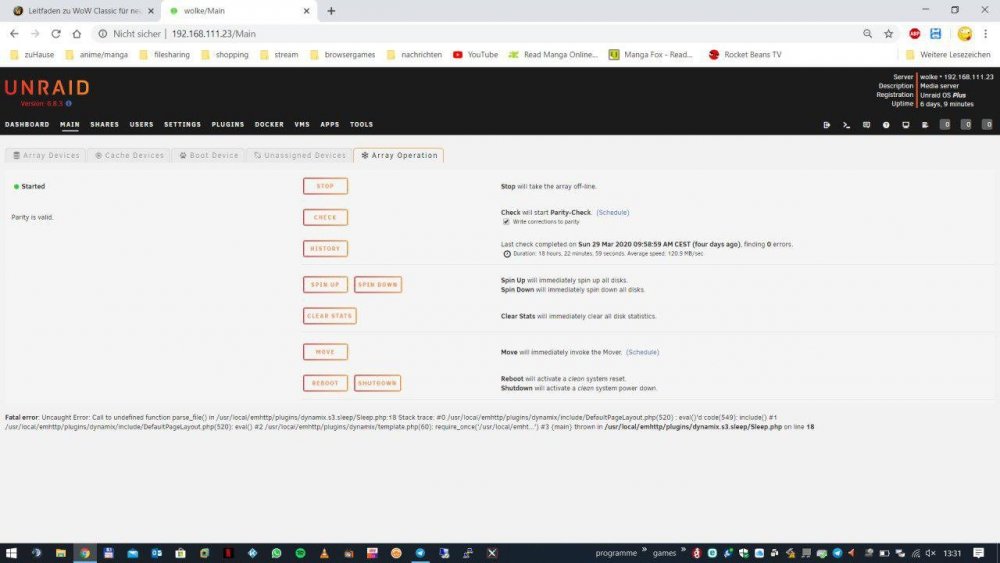Open the Dashboard menu item
This screenshot has width=1000, height=563.
pos(27,125)
